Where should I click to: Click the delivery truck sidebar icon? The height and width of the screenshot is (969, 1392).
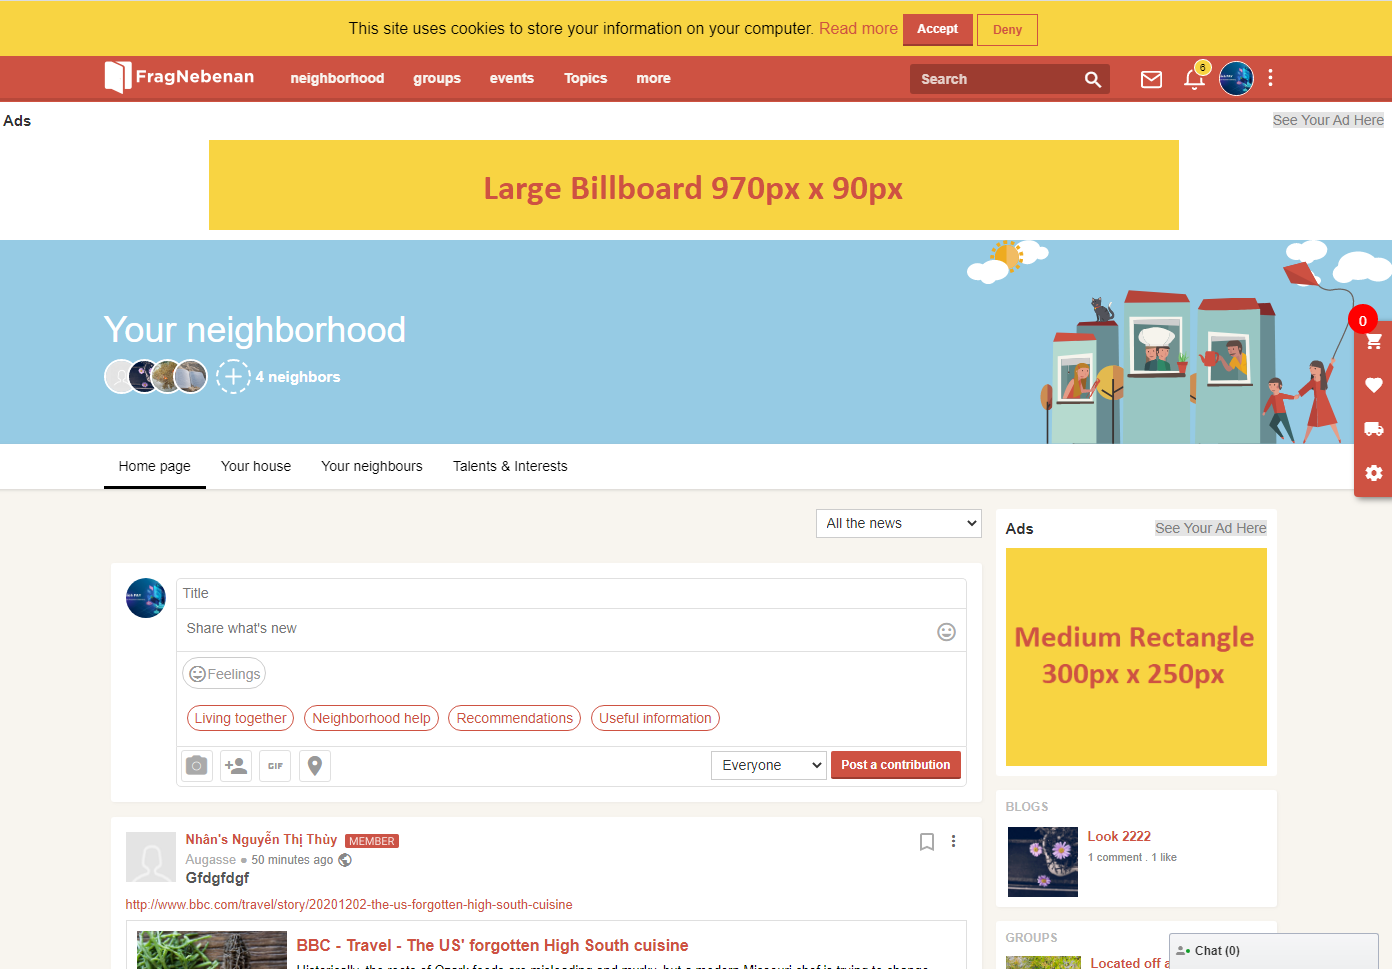(x=1373, y=429)
